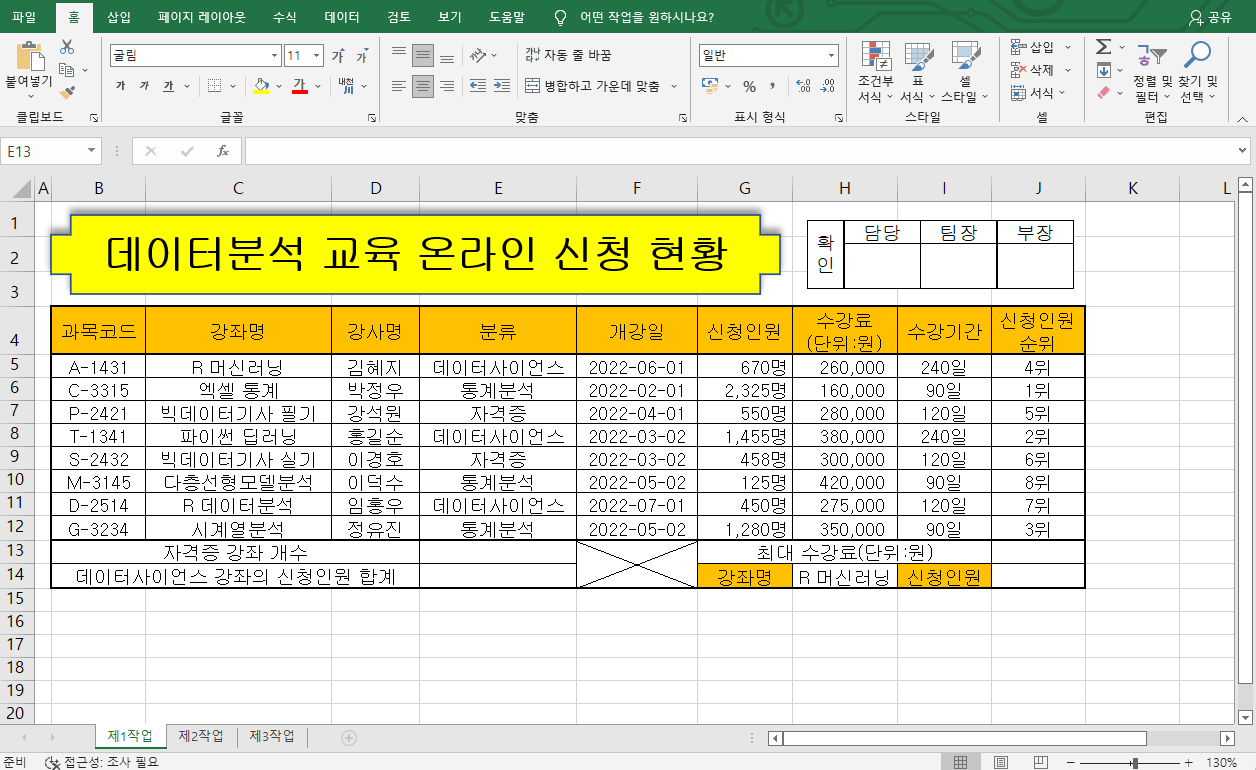Add a new sheet with the plus button
This screenshot has height=770, width=1256.
coord(348,737)
